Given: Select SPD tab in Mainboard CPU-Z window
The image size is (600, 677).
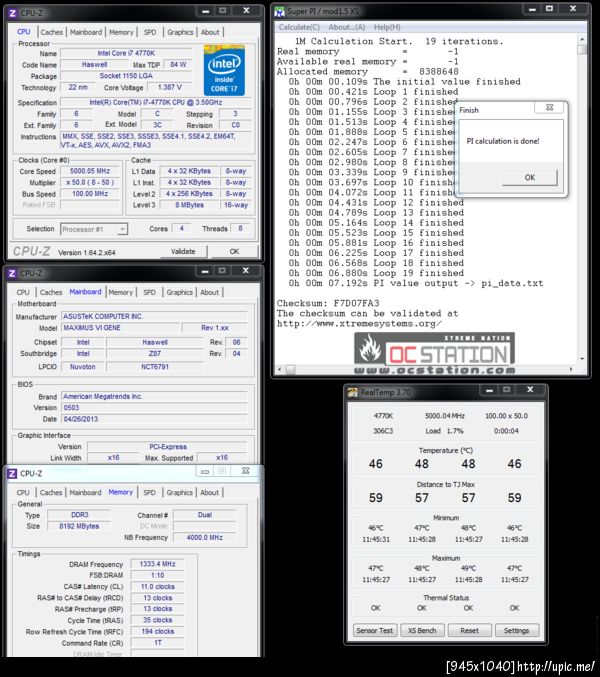Looking at the screenshot, I should (x=149, y=292).
